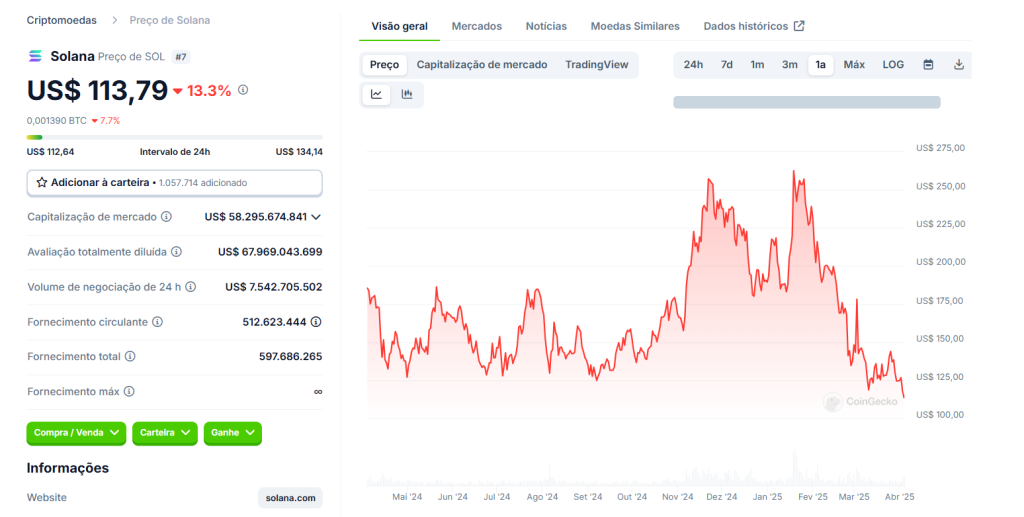The image size is (1024, 517).
Task: Open Moedas Similares tab
Action: point(635,26)
